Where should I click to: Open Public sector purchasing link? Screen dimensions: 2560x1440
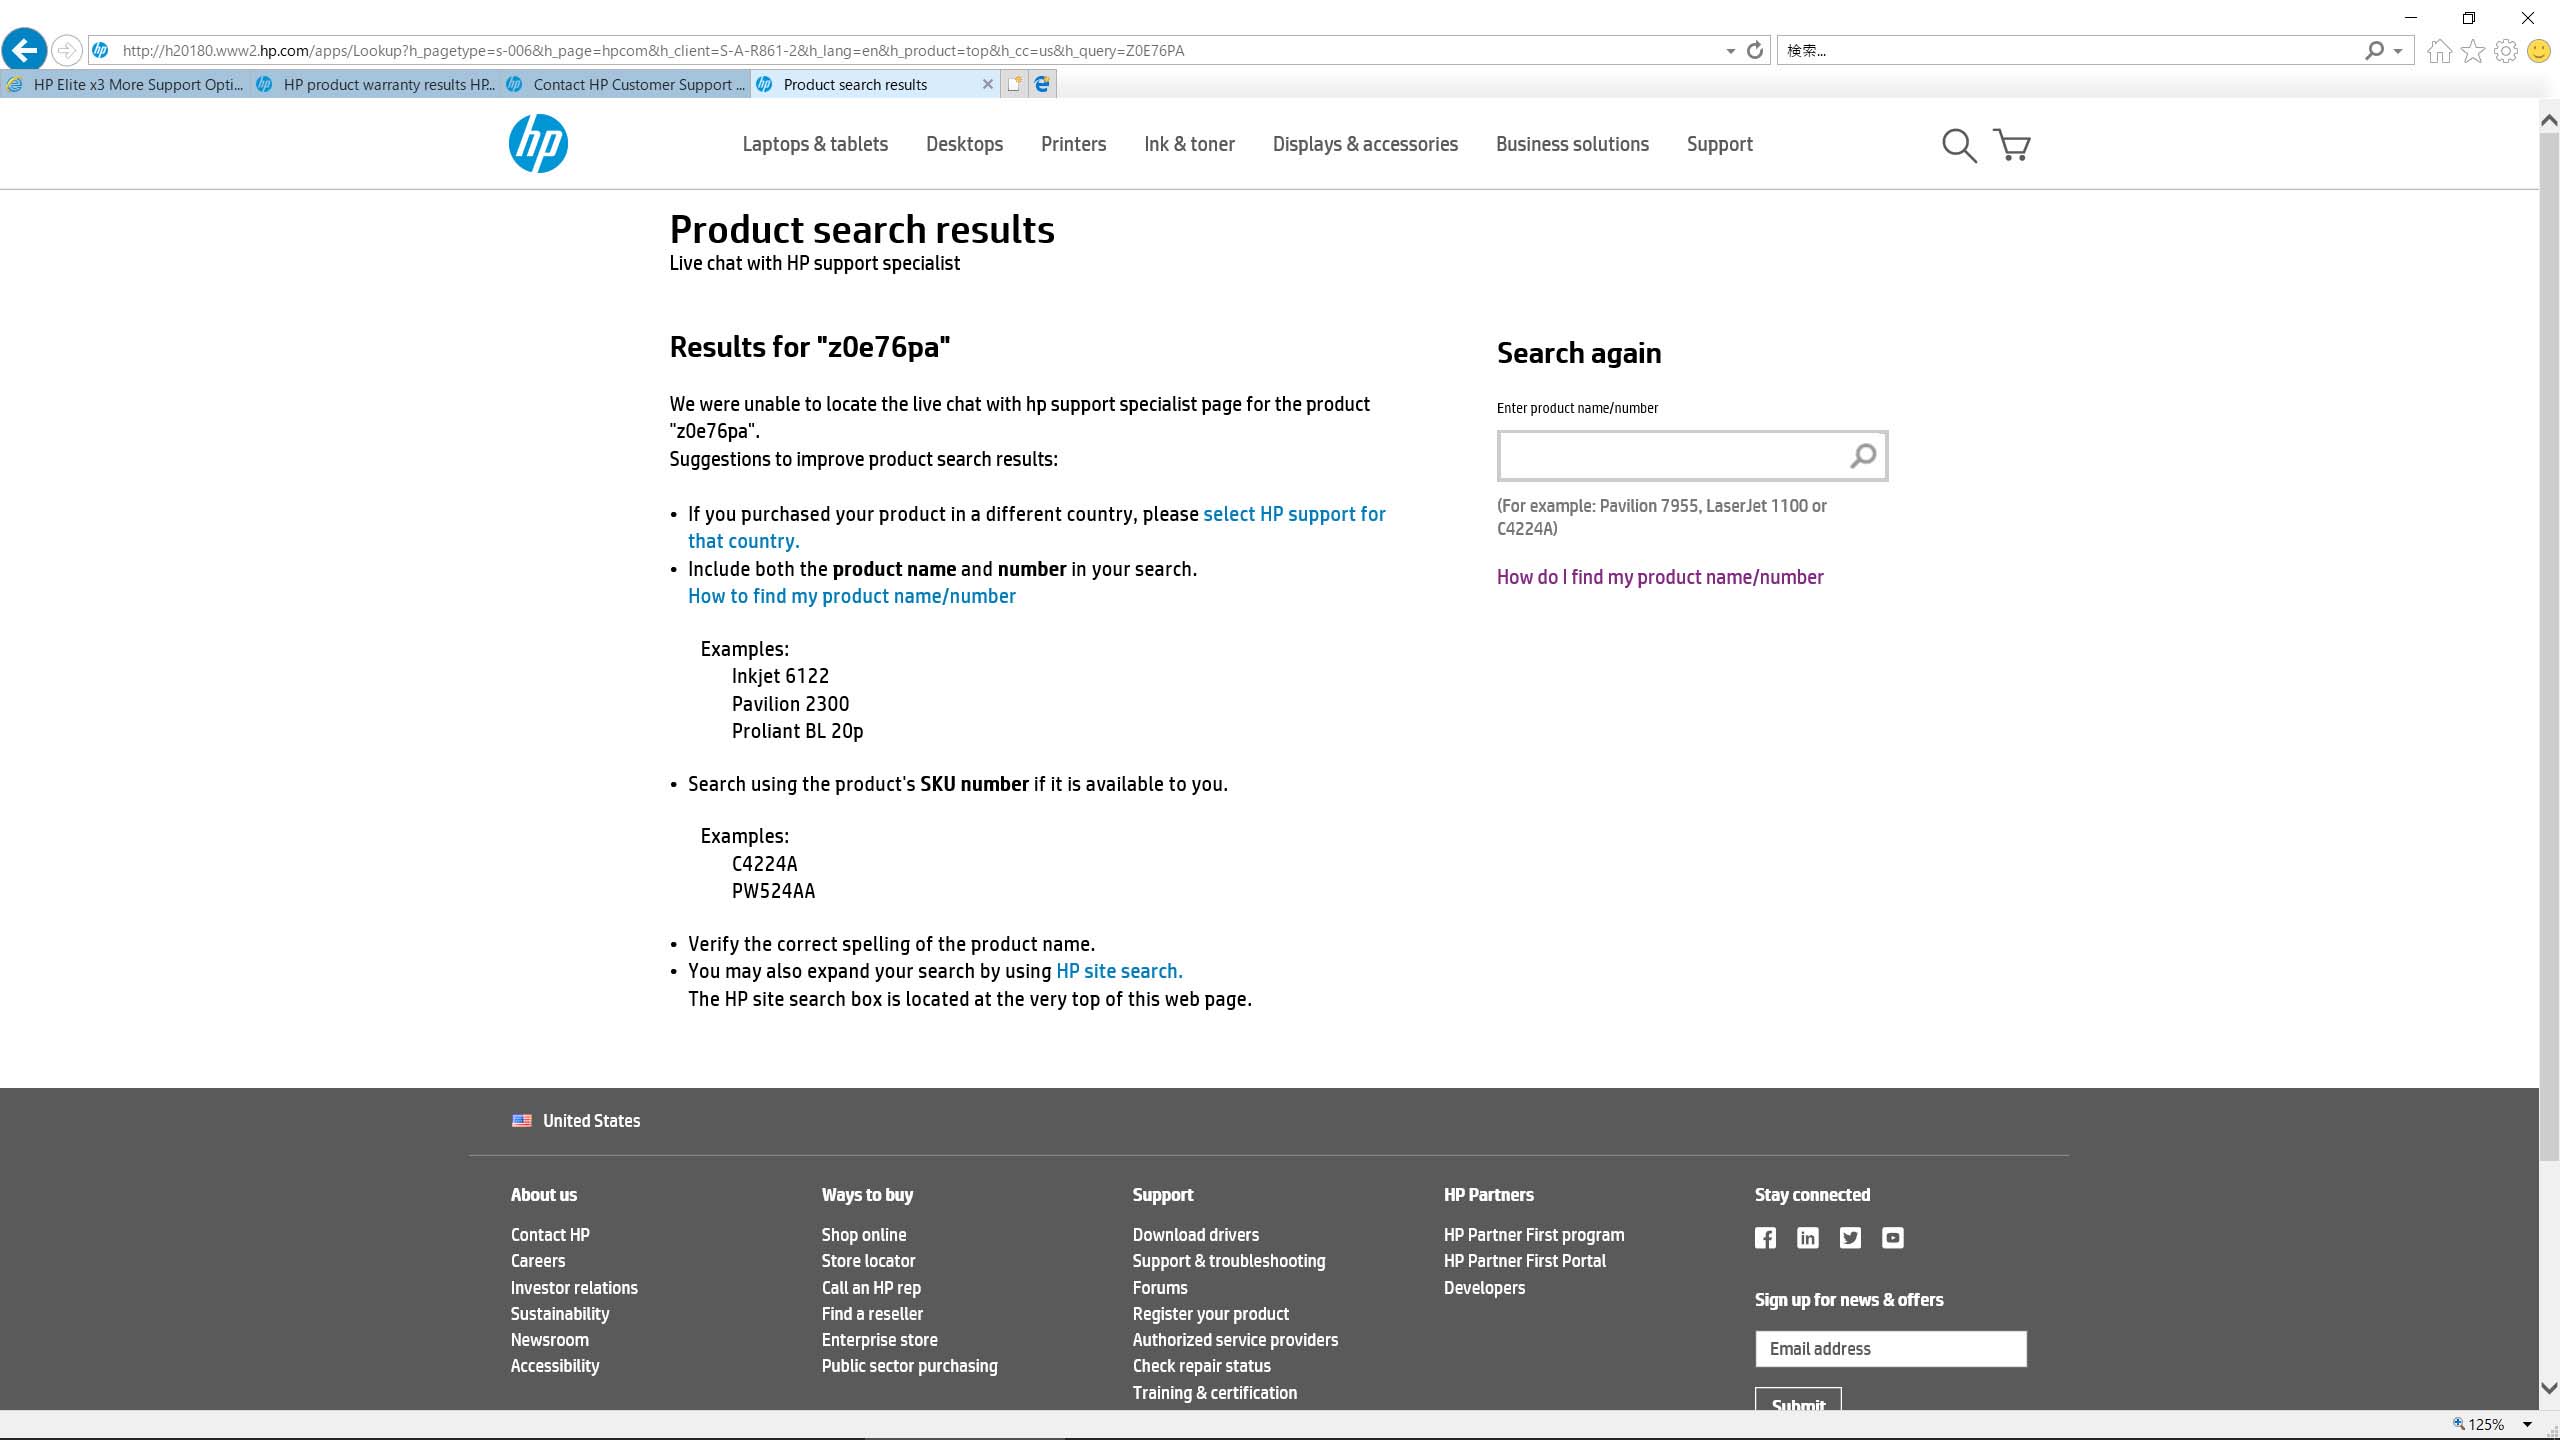click(x=909, y=1366)
